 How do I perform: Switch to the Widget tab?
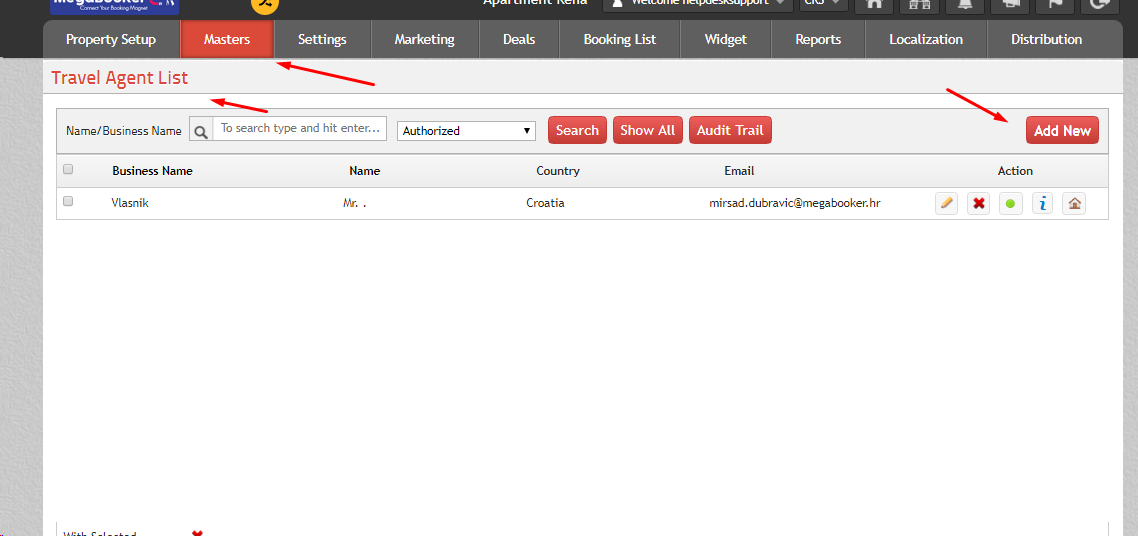click(x=726, y=40)
